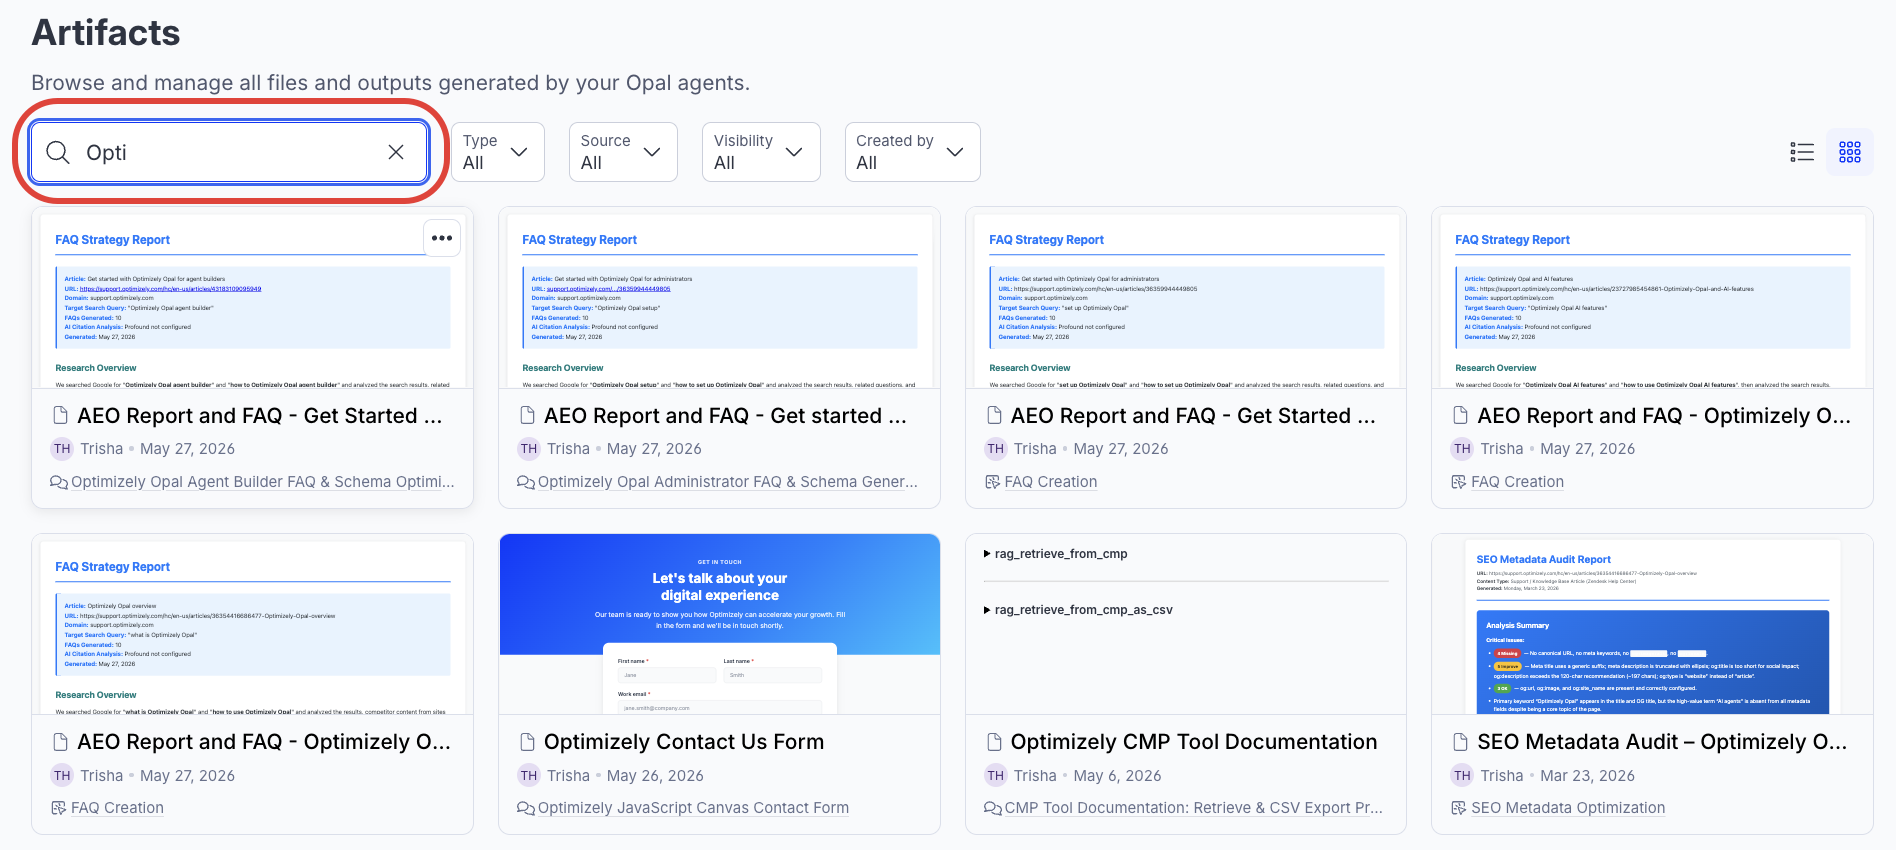Open the Optimizely JavaScript Canvas Contact Form link

693,808
